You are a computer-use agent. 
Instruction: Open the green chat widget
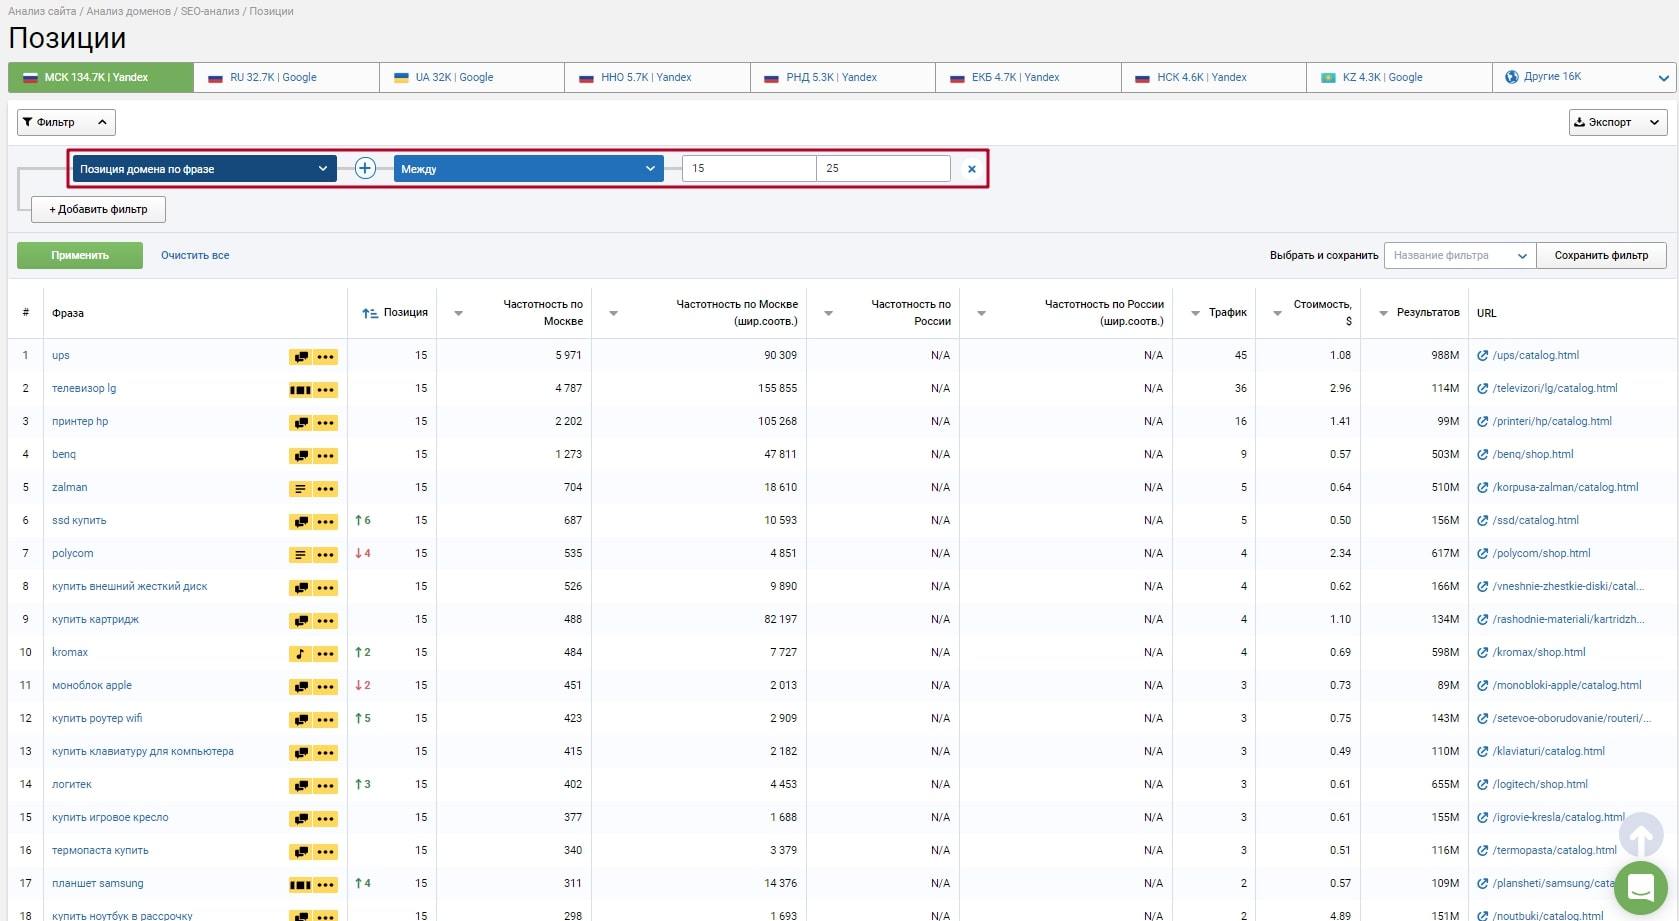coord(1640,887)
